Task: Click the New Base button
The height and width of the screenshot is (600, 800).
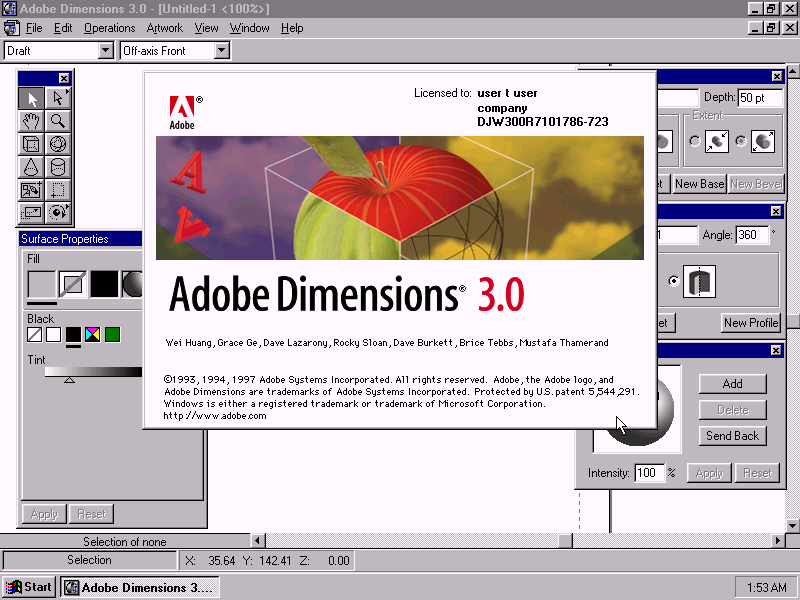Action: [699, 184]
